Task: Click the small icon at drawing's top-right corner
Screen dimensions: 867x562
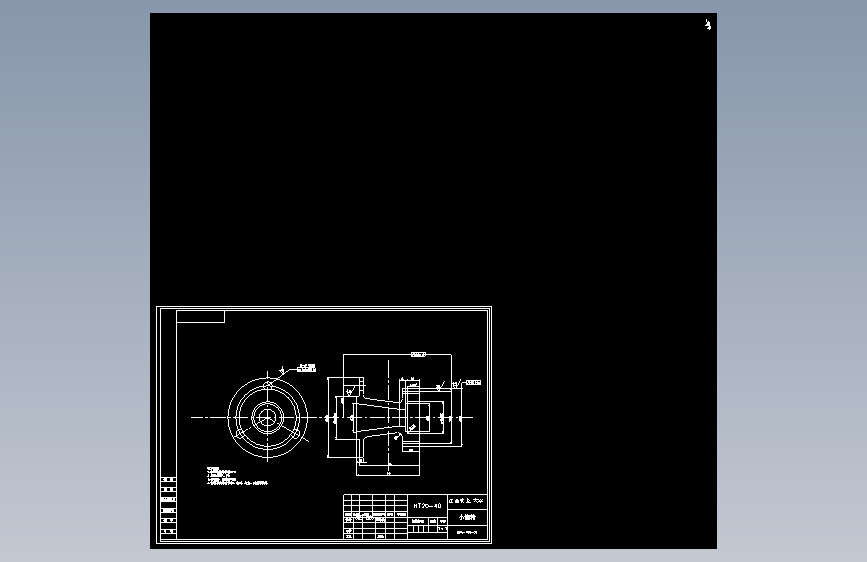Action: click(708, 24)
